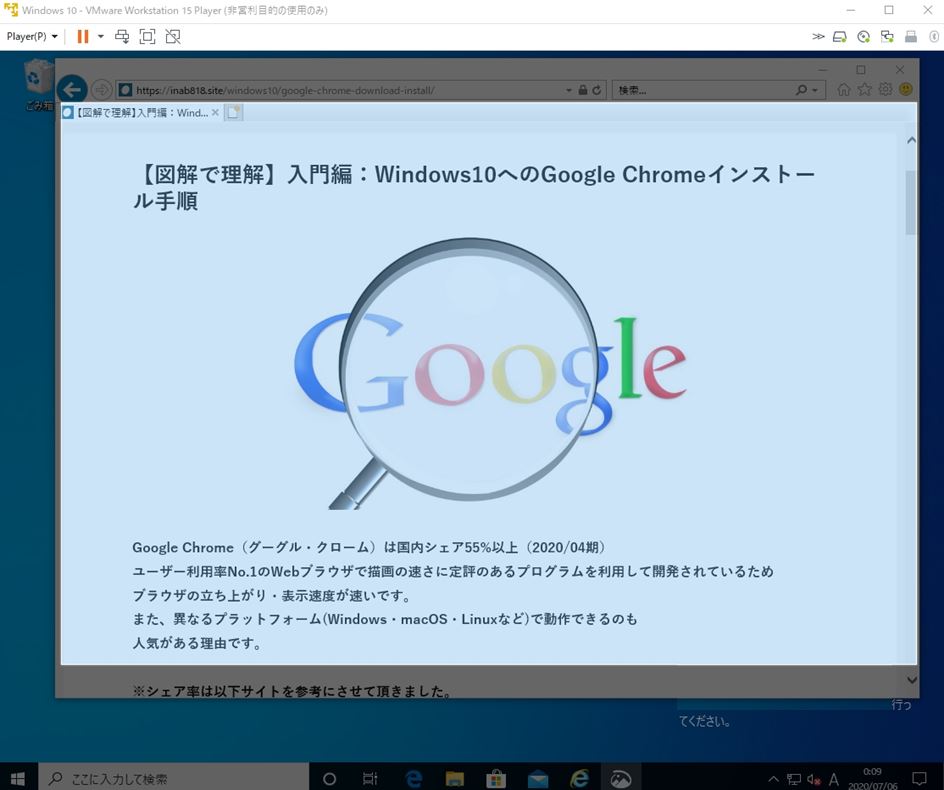
Task: Click the line '人気がある理由です。'
Action: (x=197, y=643)
